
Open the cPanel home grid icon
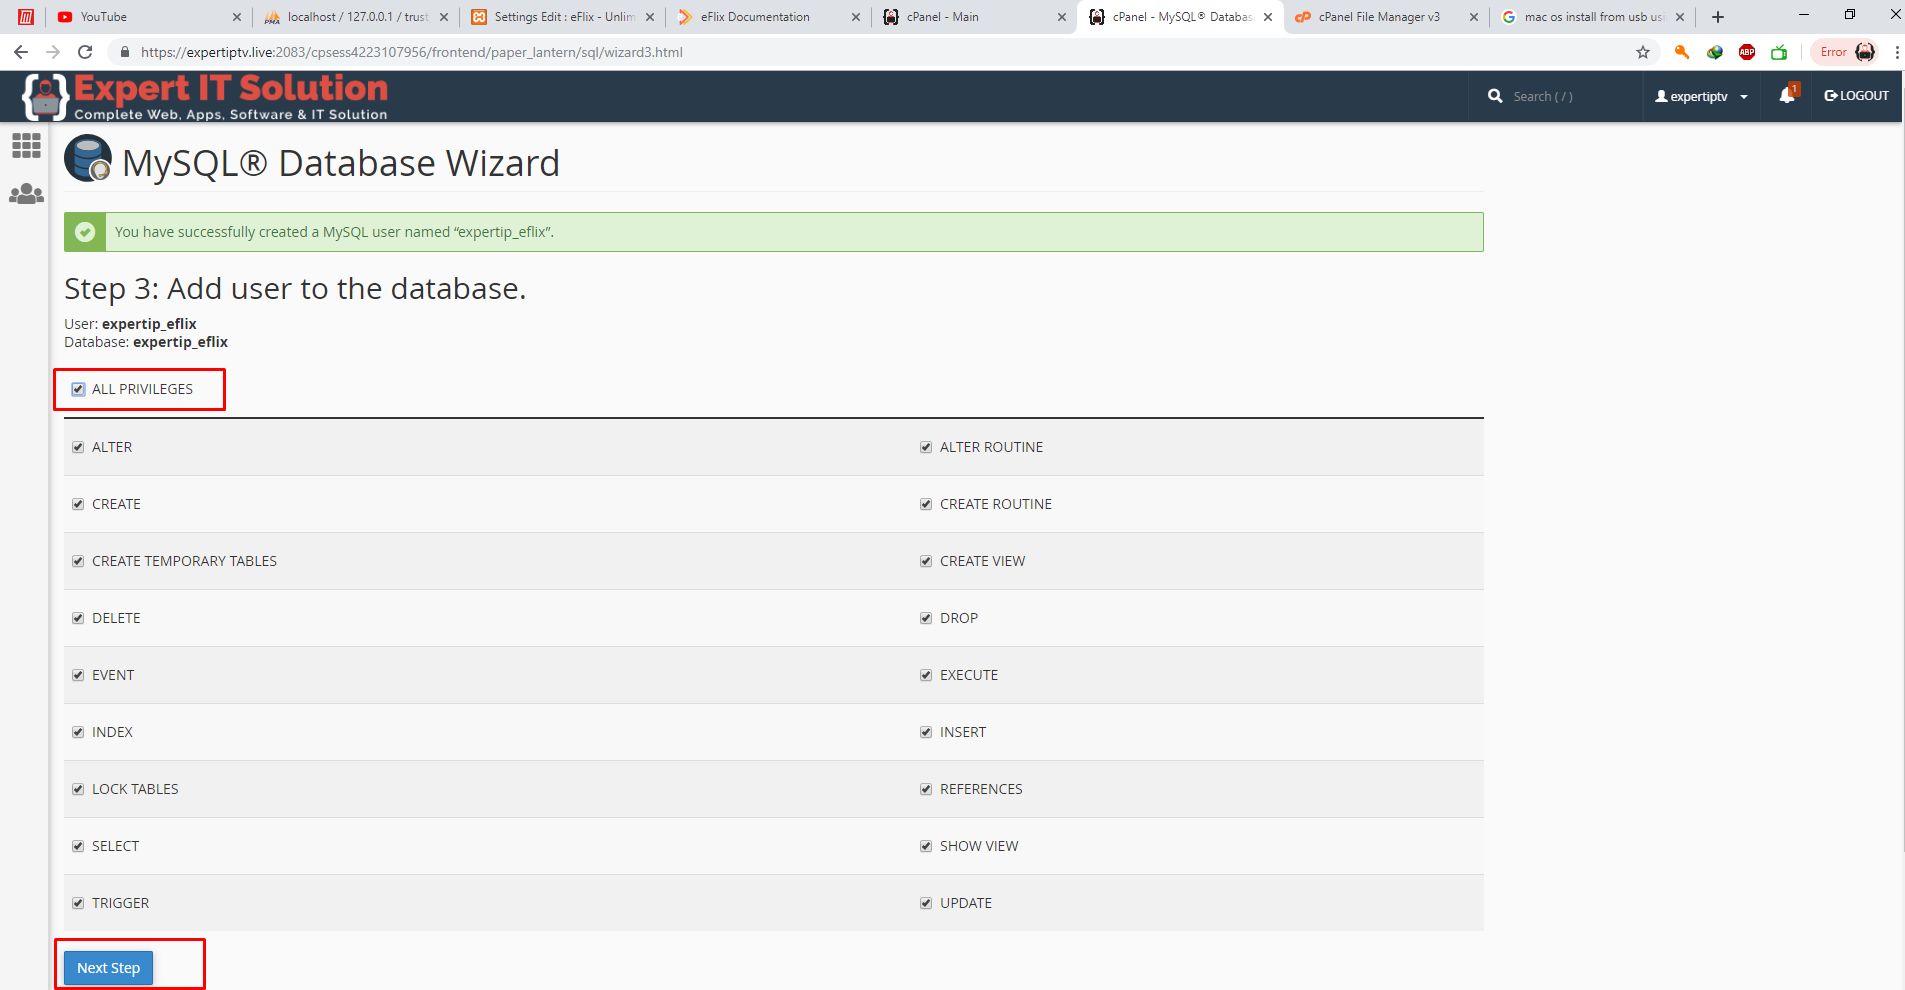(x=26, y=146)
